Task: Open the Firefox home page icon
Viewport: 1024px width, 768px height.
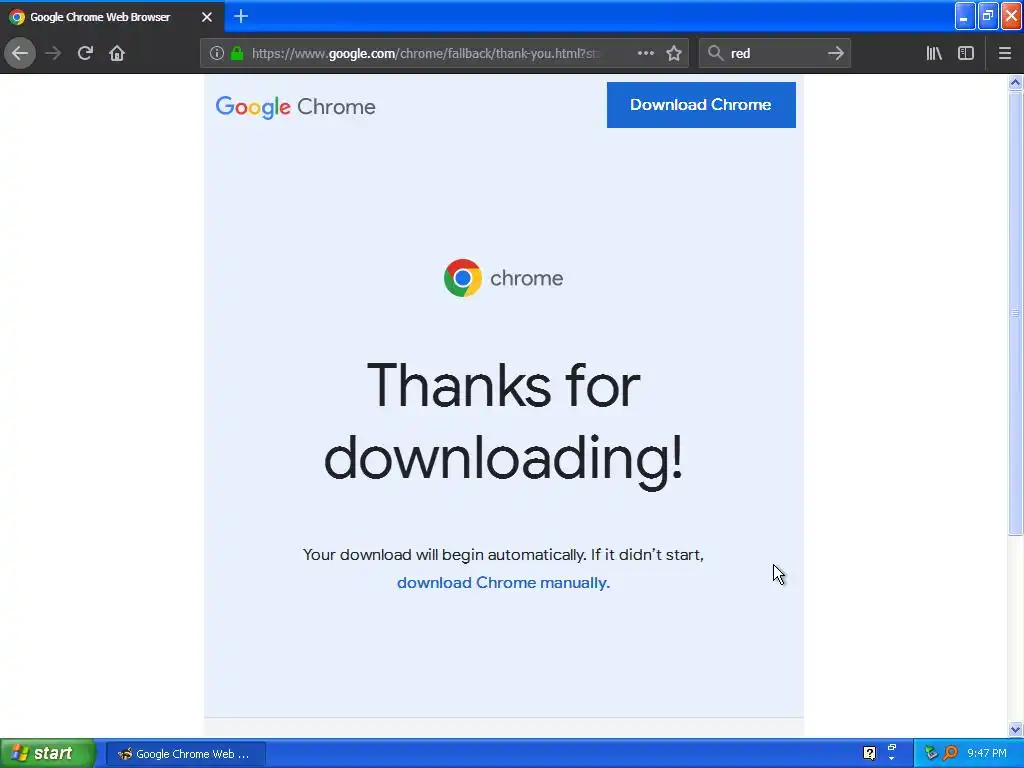Action: [x=117, y=53]
